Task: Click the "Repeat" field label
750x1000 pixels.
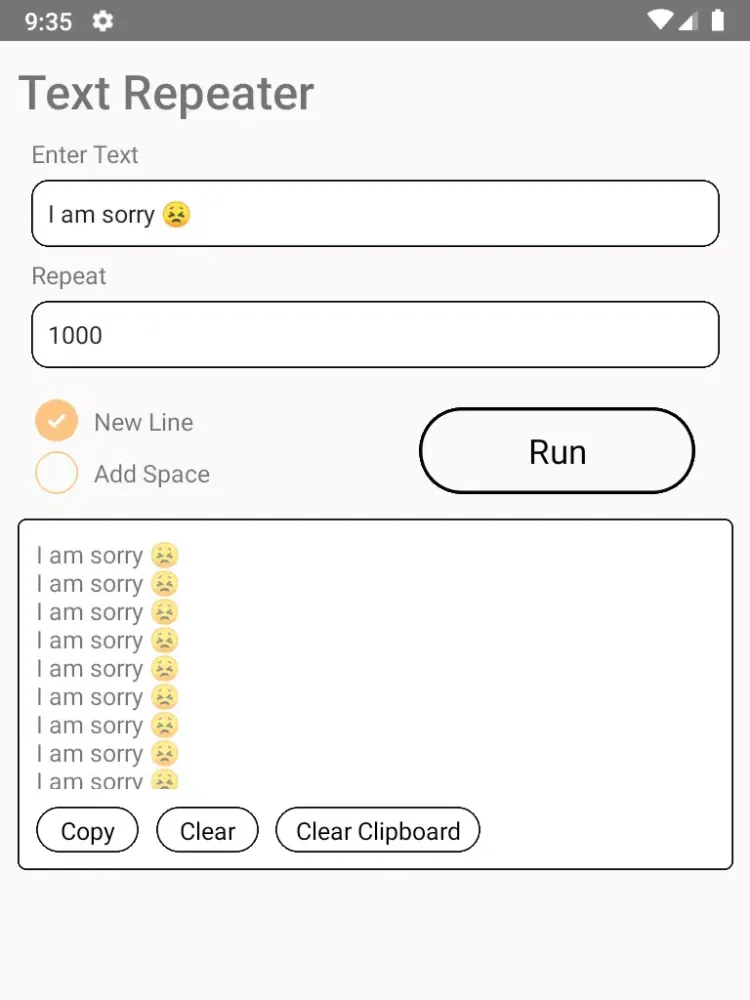Action: pos(69,276)
